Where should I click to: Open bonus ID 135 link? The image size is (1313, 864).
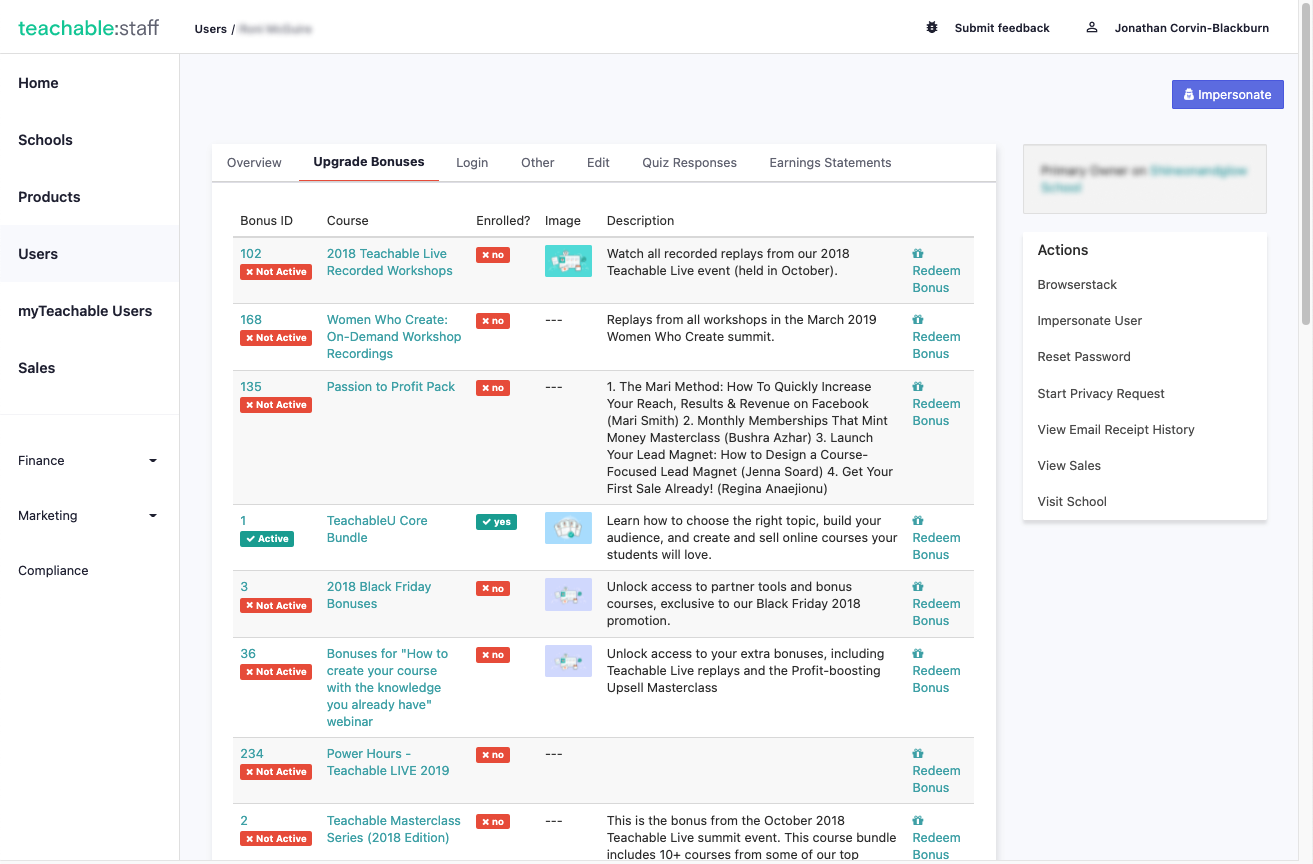pos(251,387)
